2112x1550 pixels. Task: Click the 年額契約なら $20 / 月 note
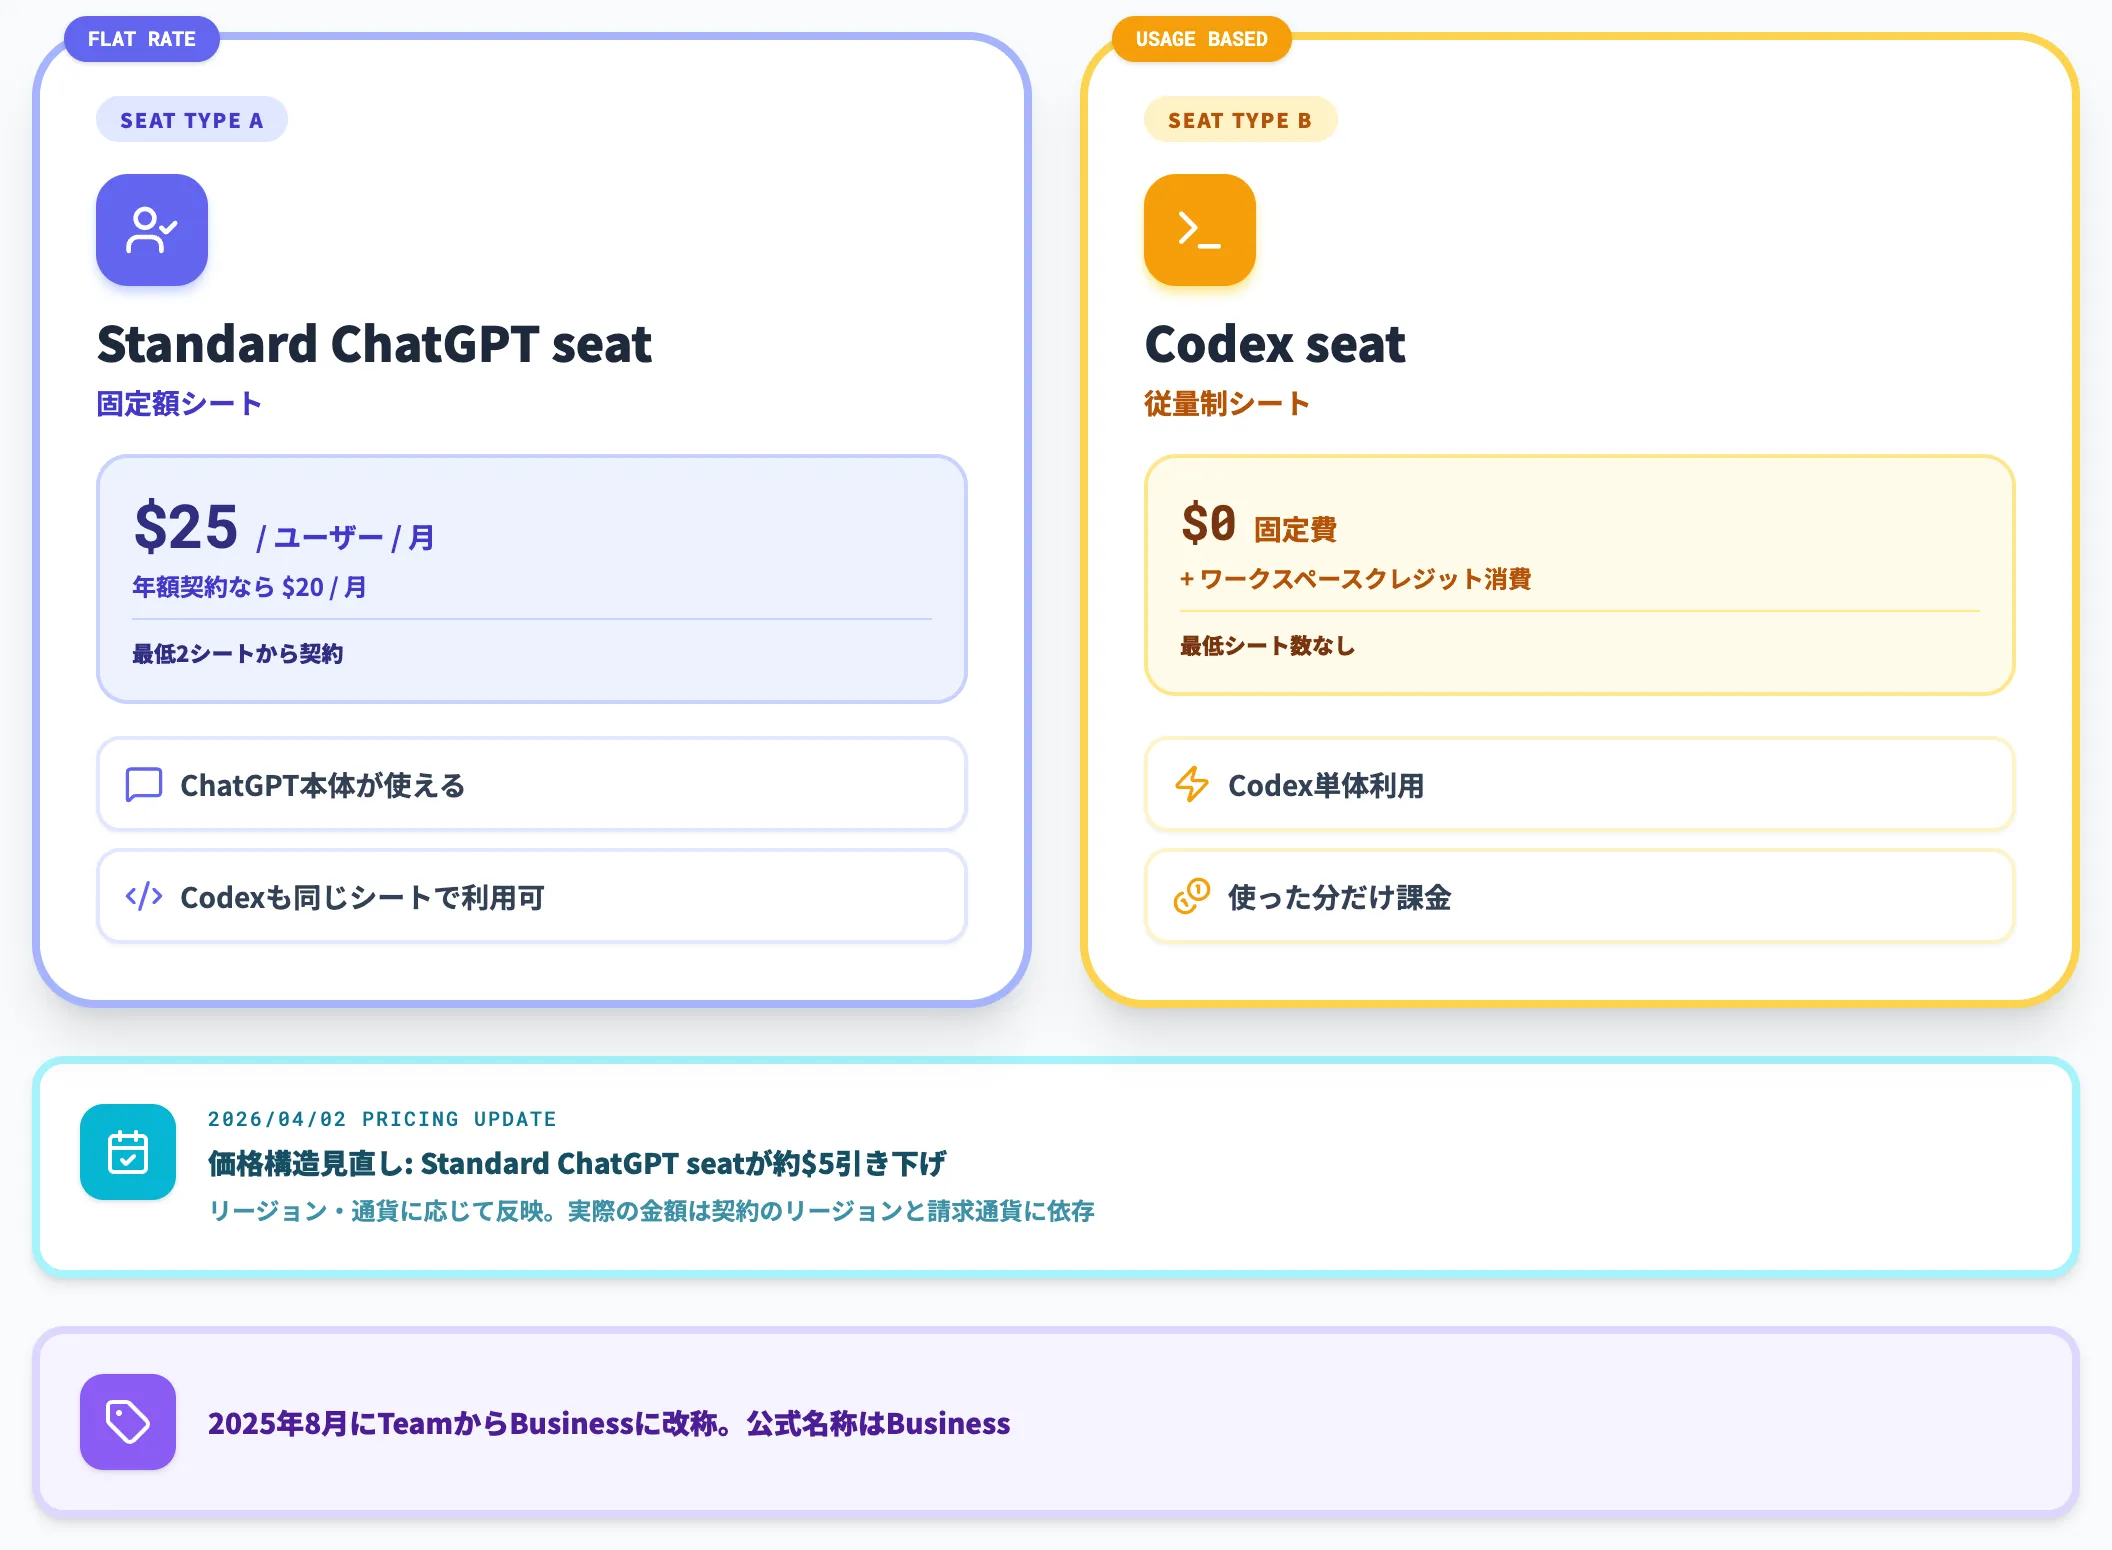point(249,587)
